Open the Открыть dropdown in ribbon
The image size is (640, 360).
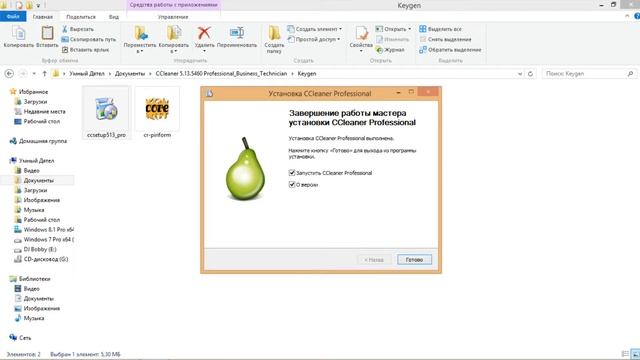[x=393, y=29]
